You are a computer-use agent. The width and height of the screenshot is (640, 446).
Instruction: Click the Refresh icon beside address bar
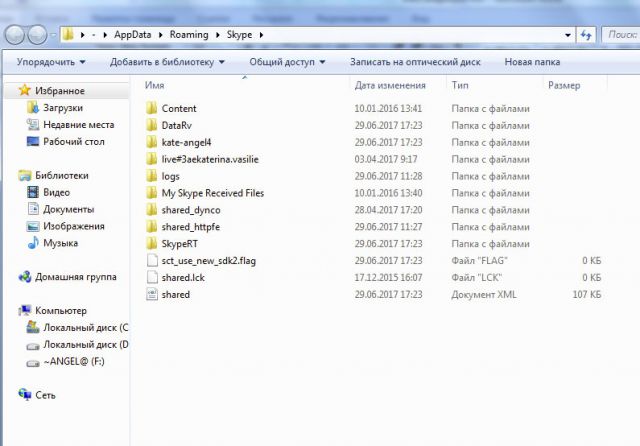coord(586,35)
